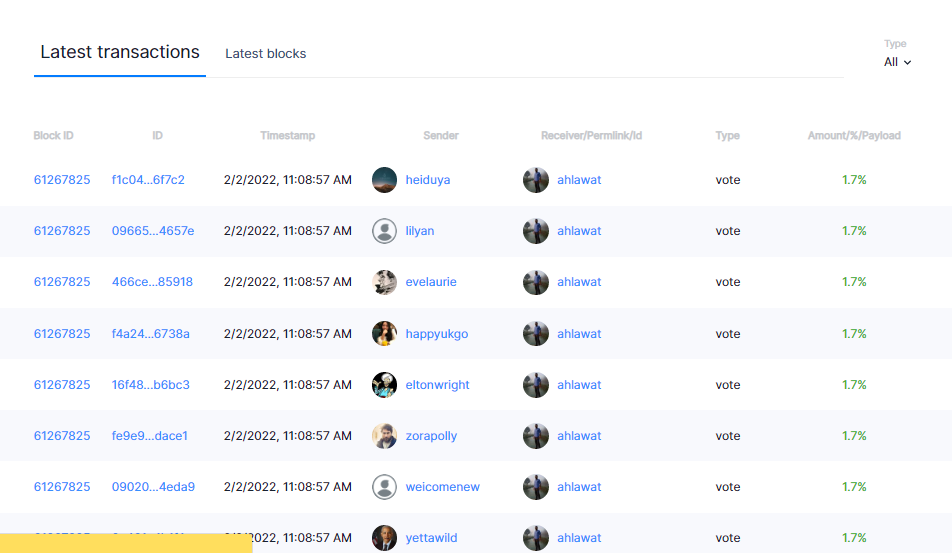The width and height of the screenshot is (952, 553).
Task: Open evelaurie's avatar image
Action: pos(384,282)
